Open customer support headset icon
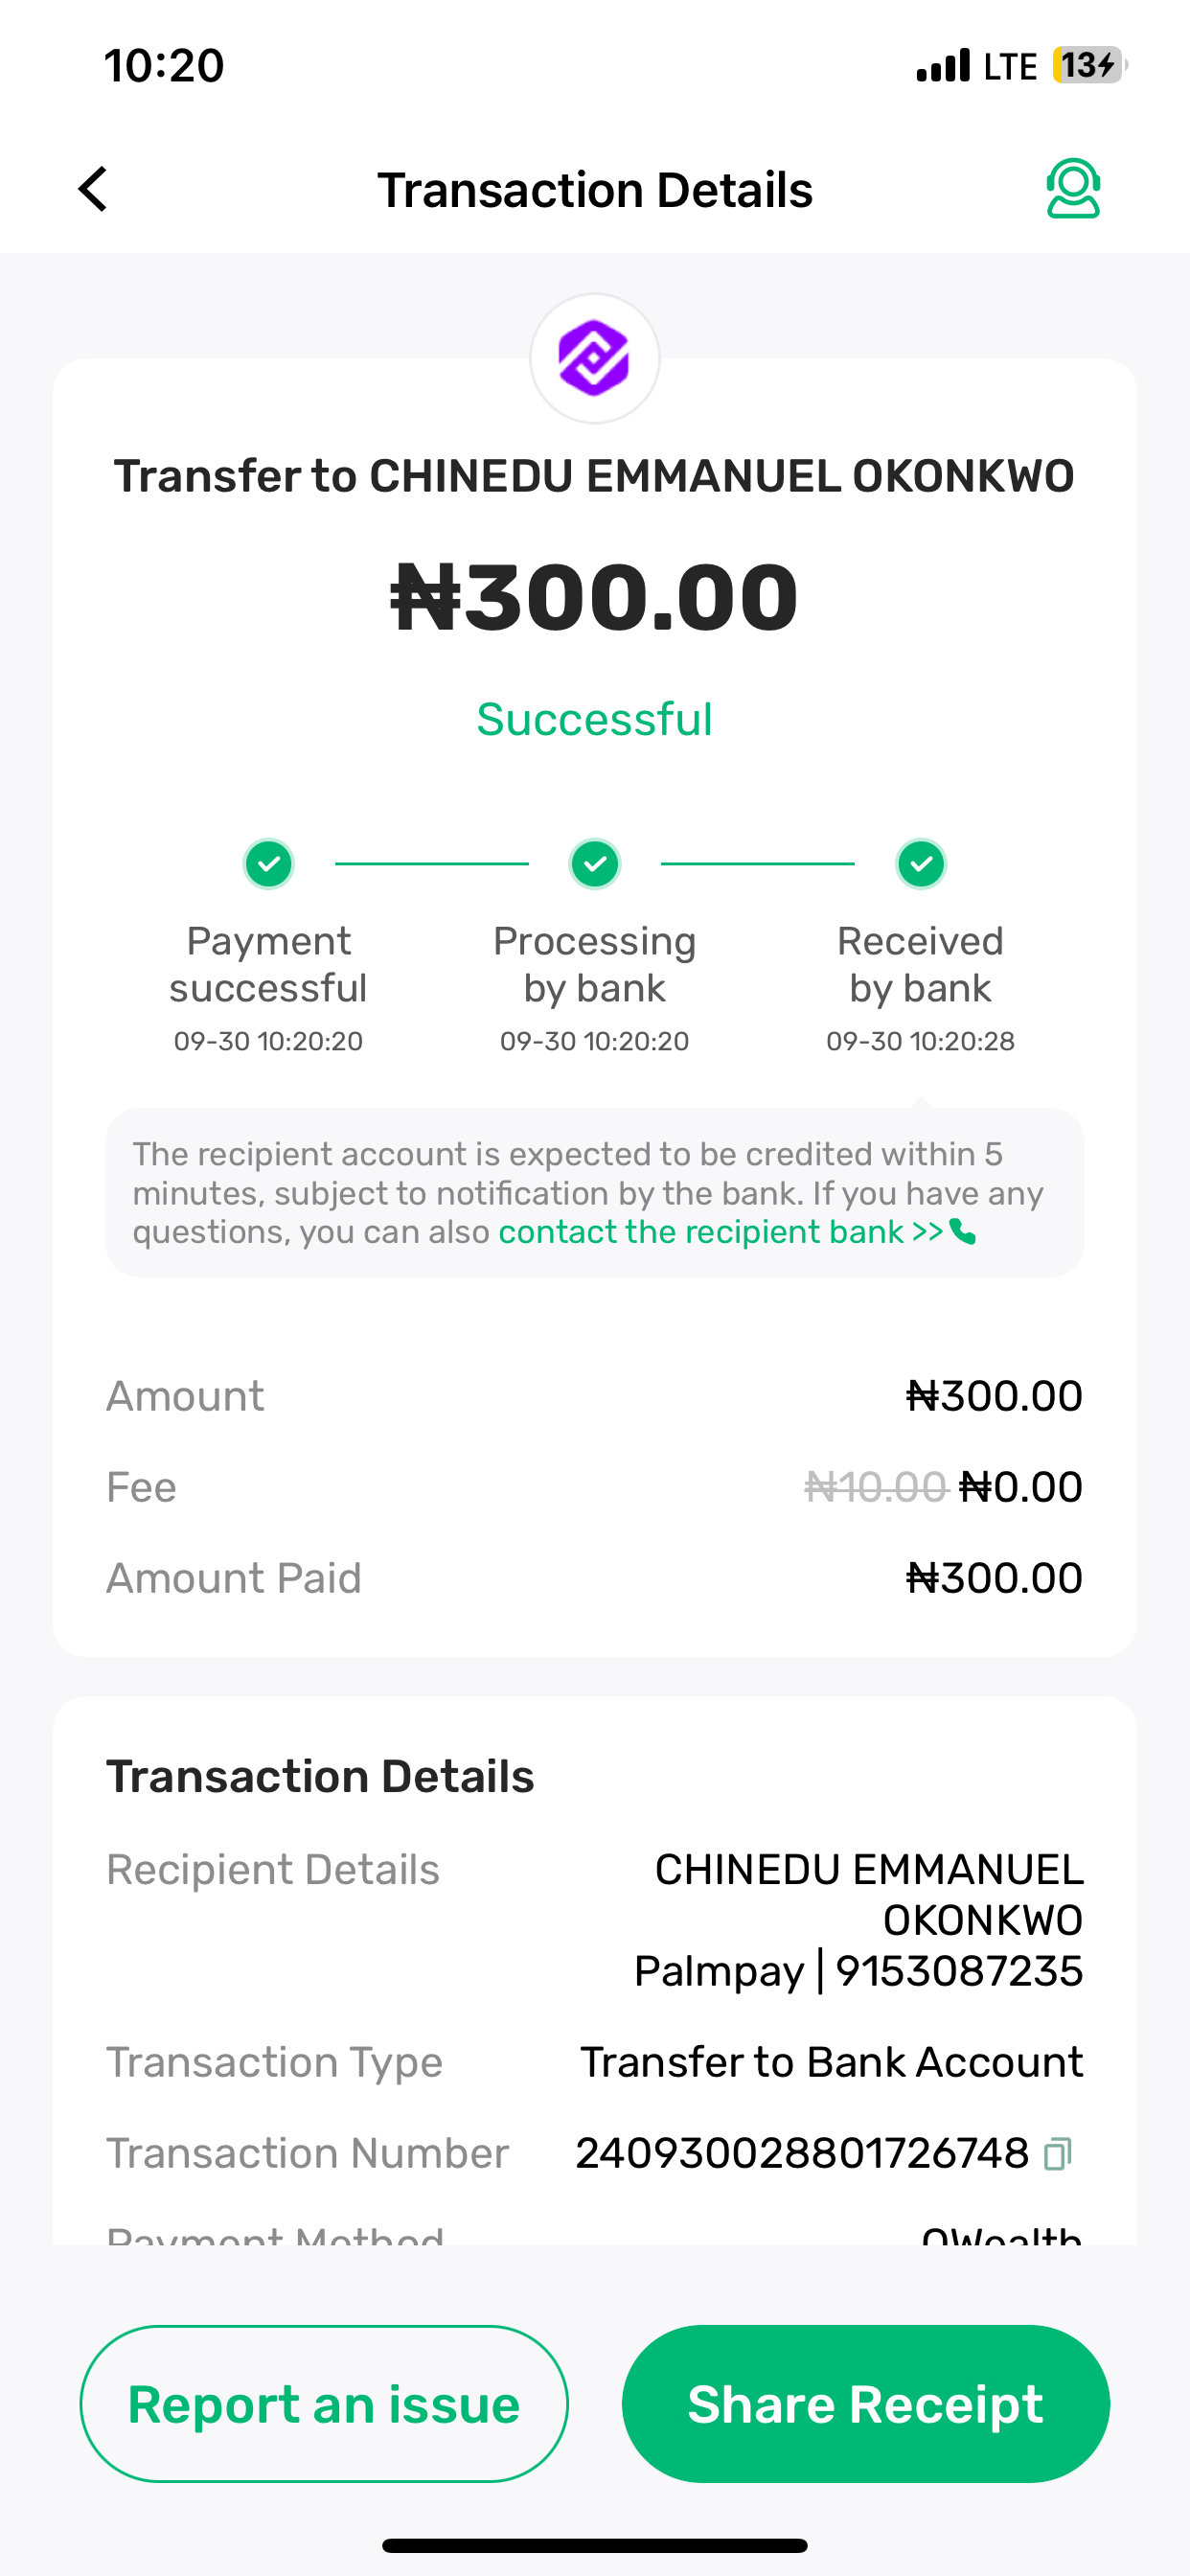Screen dimensions: 1190x2576 click(x=1073, y=188)
